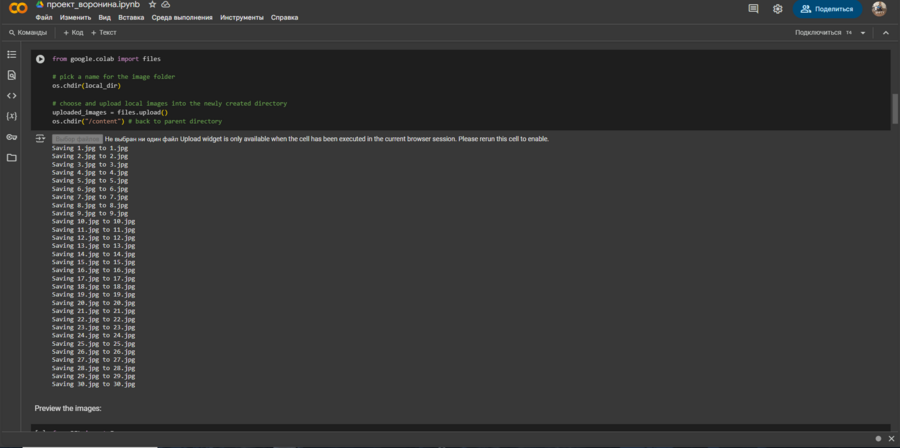The height and width of the screenshot is (448, 900).
Task: Open the Среда выполнения menu
Action: click(x=182, y=18)
